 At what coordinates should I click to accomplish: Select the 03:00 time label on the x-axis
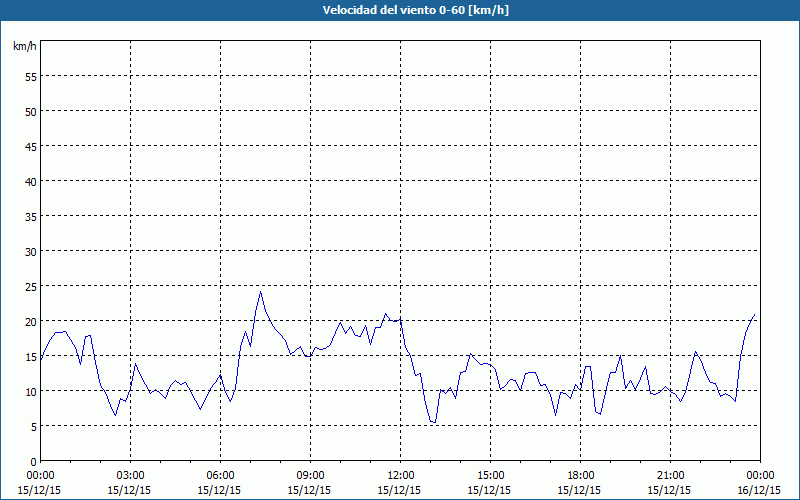(x=130, y=475)
